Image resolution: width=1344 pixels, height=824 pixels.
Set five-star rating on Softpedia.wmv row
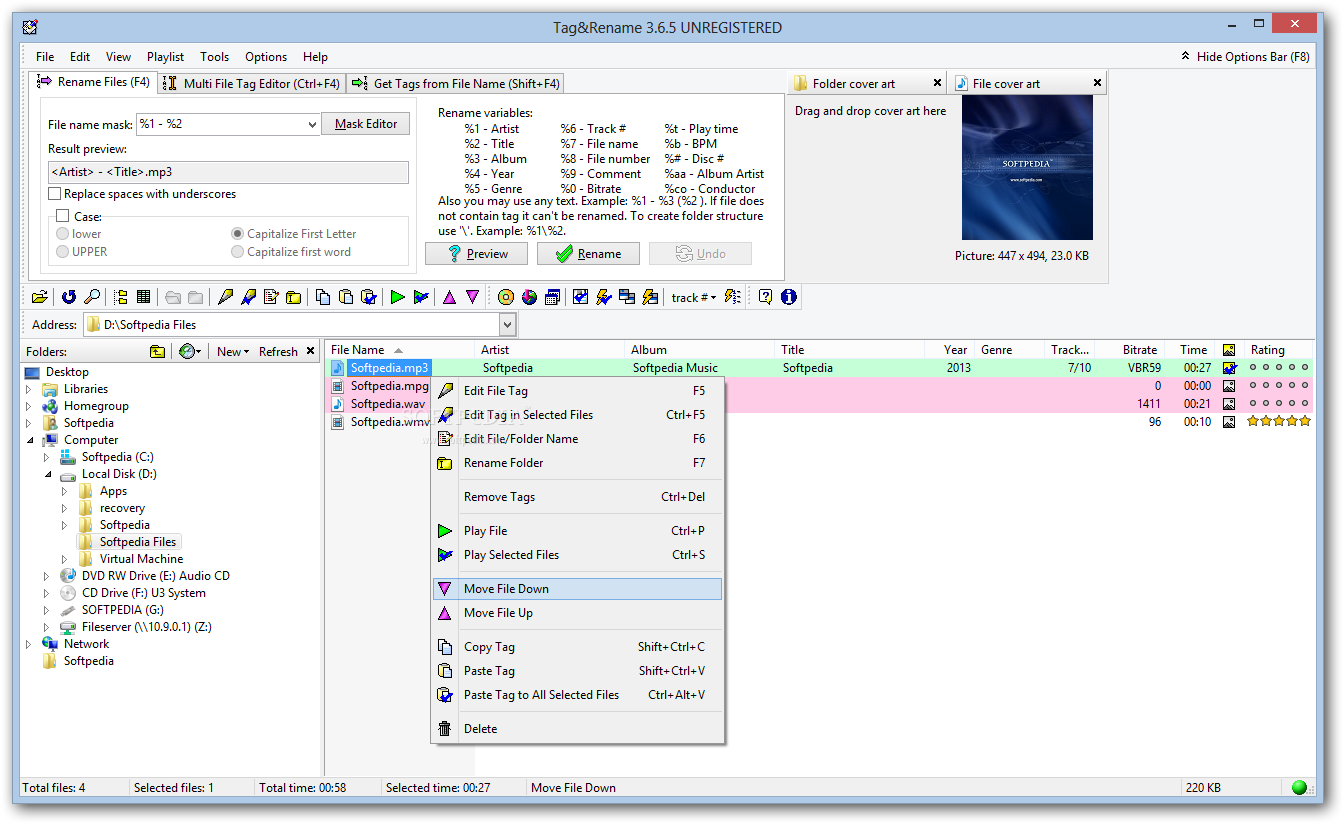pyautogui.click(x=1304, y=422)
